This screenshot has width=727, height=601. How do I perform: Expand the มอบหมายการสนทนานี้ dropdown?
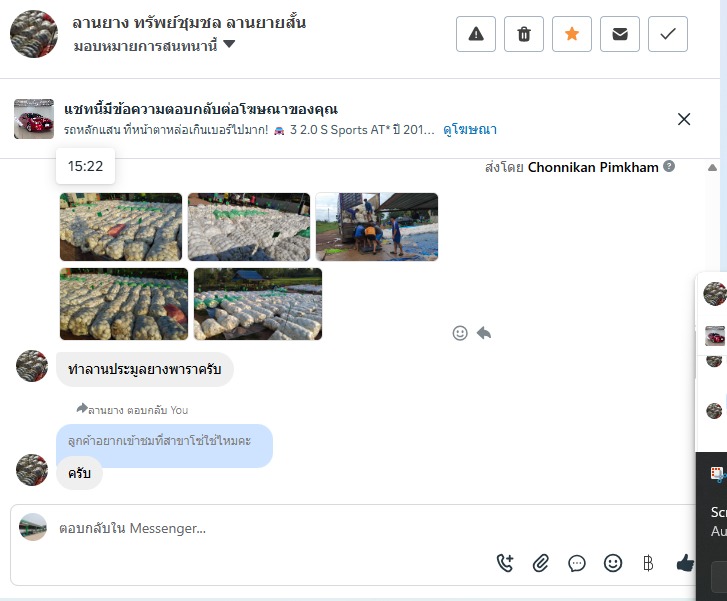[229, 44]
